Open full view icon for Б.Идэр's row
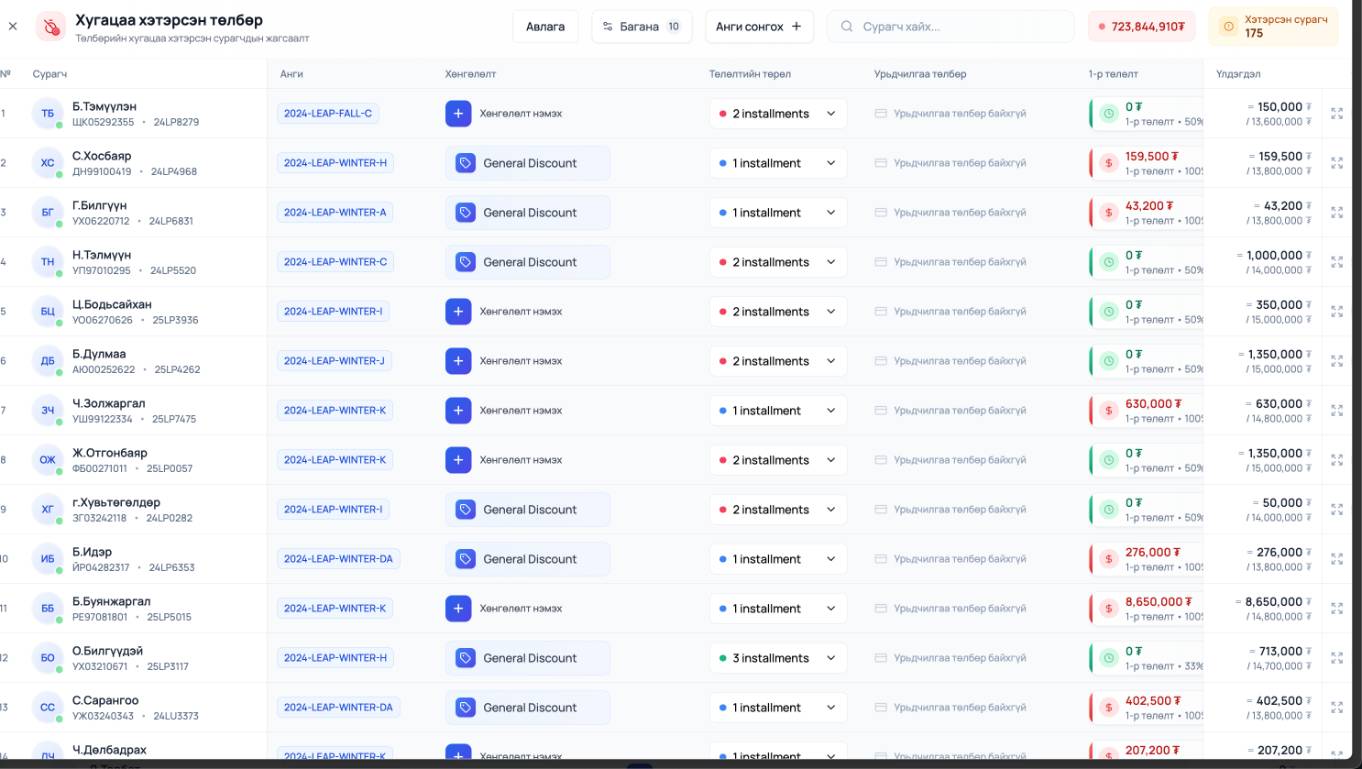This screenshot has height=769, width=1362. click(1336, 559)
